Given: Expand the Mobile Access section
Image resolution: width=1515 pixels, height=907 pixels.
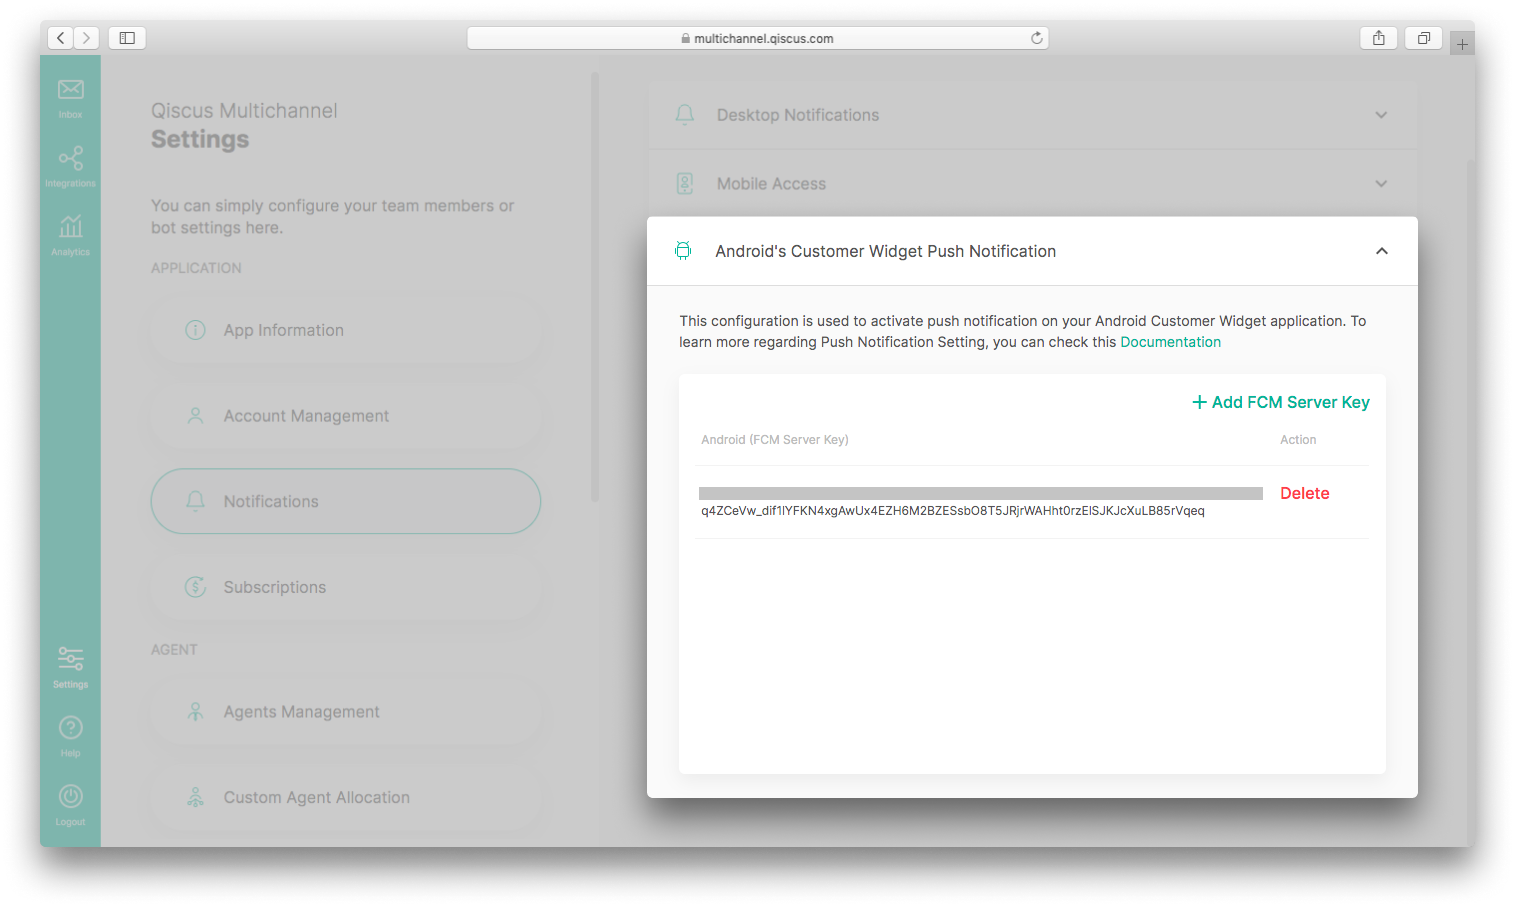Looking at the screenshot, I should (x=1381, y=184).
